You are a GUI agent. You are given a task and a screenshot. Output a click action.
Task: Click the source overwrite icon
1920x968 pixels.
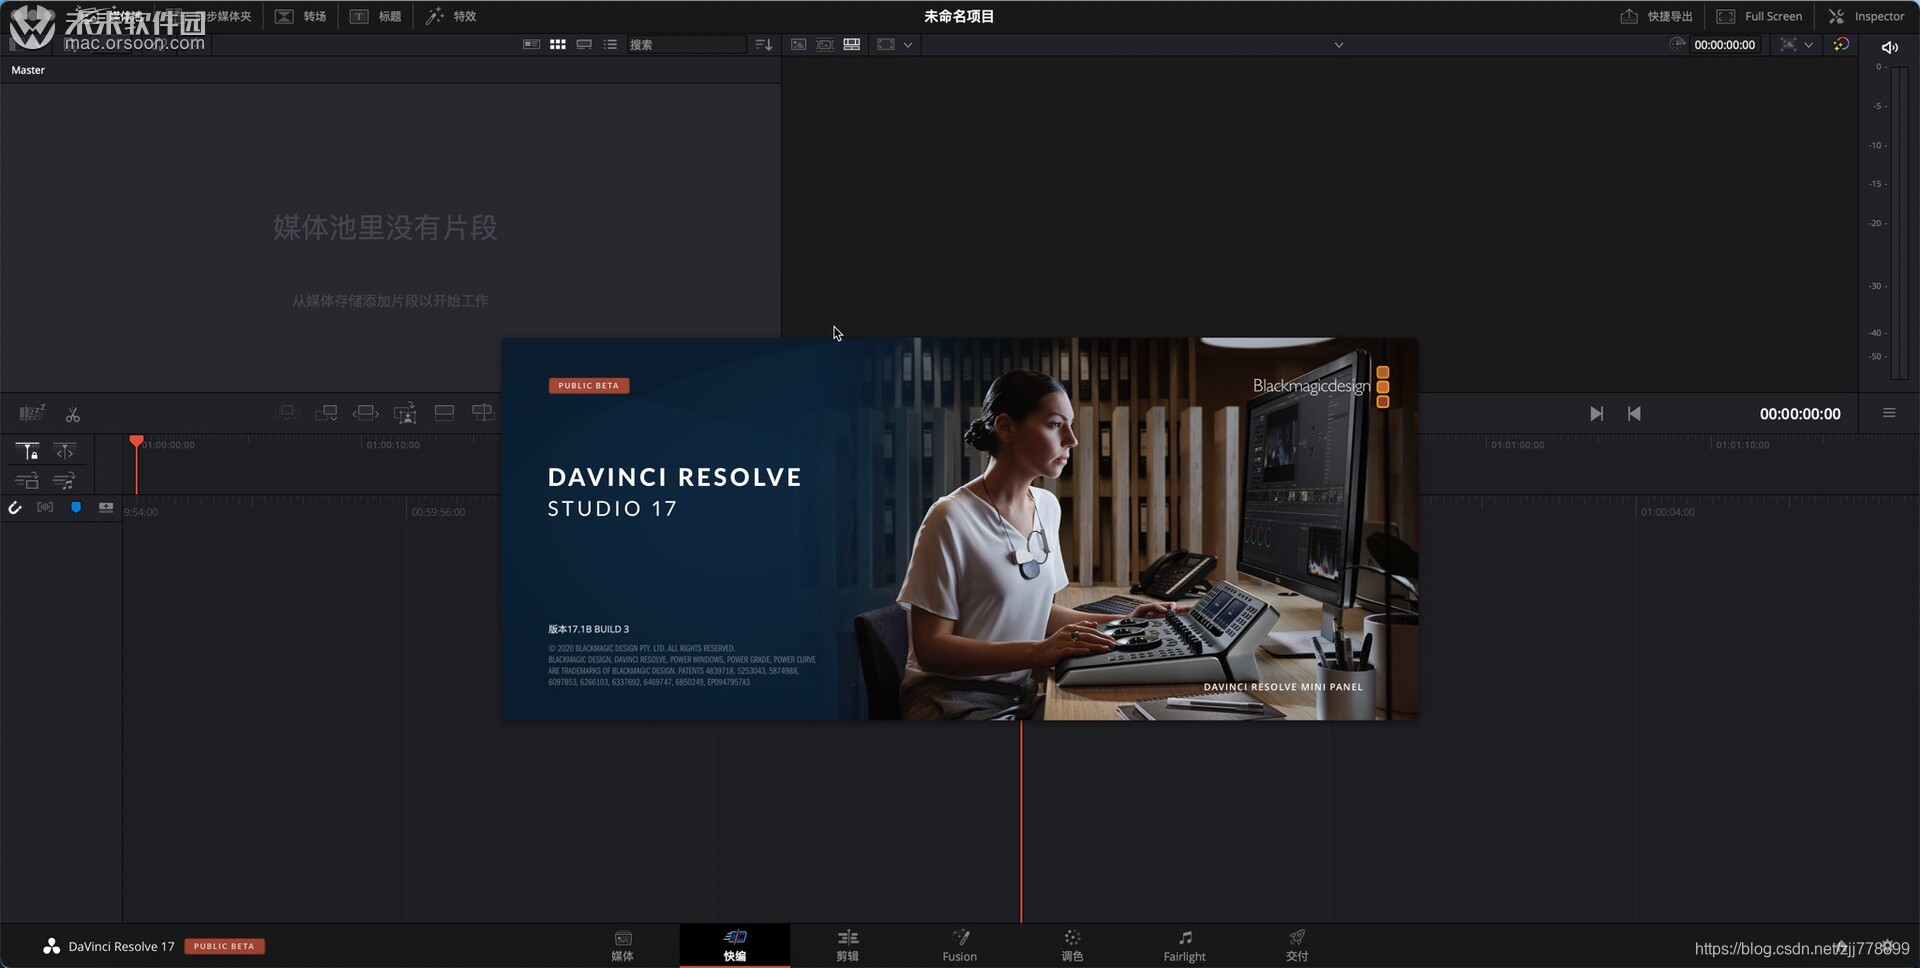point(483,413)
